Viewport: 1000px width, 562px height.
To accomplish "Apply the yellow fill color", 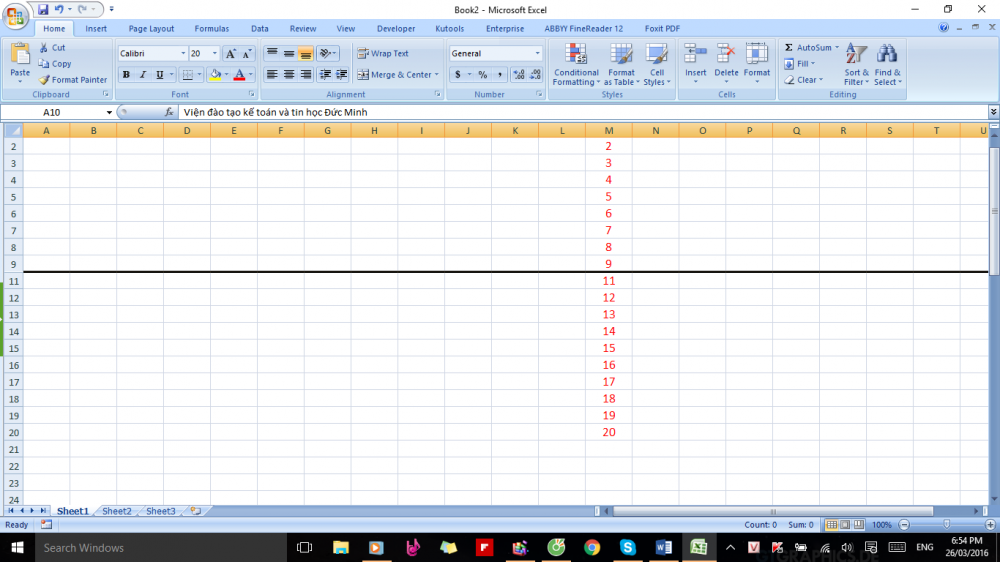I will coord(215,75).
